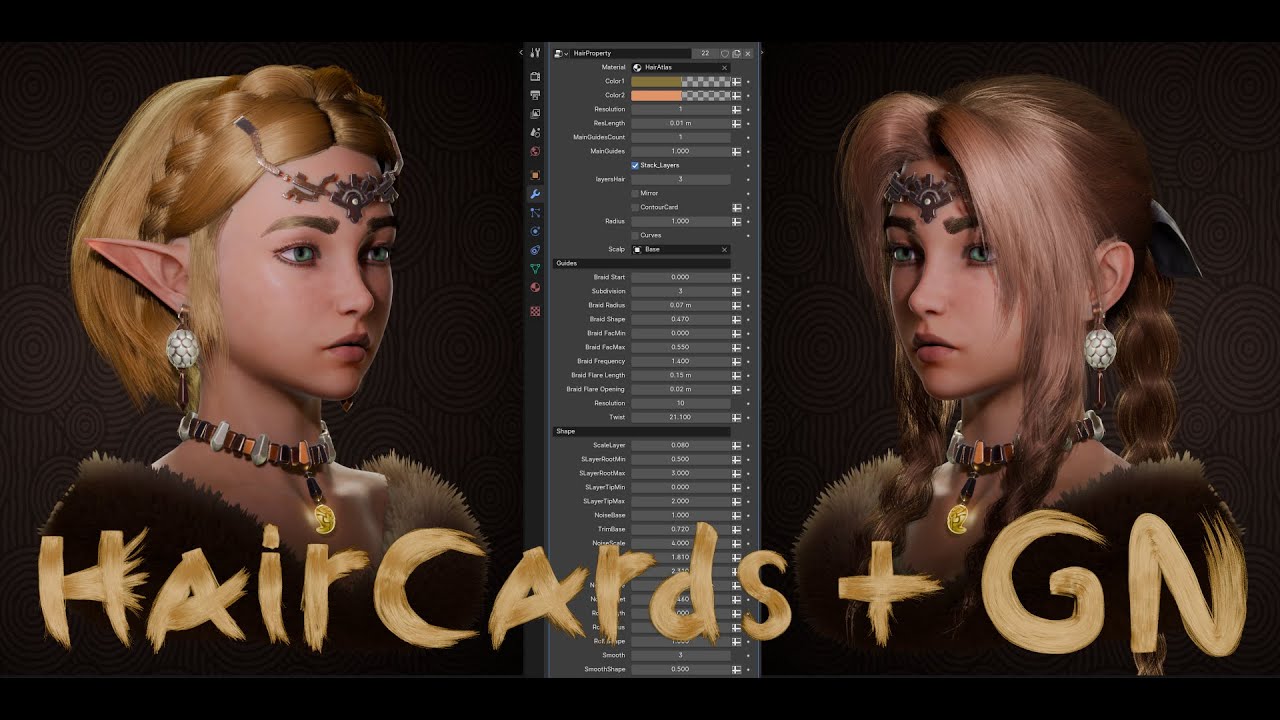Viewport: 1280px width, 720px height.
Task: Clear the Scalp Base object field
Action: pyautogui.click(x=724, y=249)
